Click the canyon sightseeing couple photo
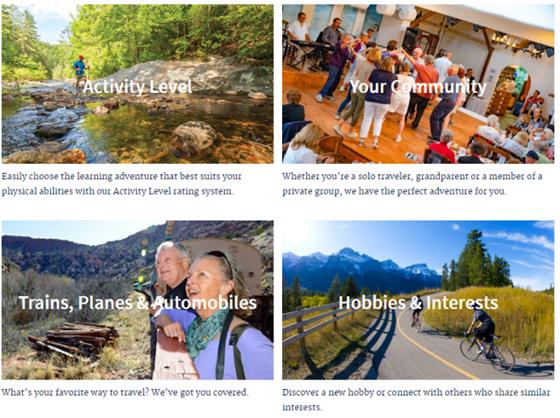The height and width of the screenshot is (418, 560). click(138, 300)
